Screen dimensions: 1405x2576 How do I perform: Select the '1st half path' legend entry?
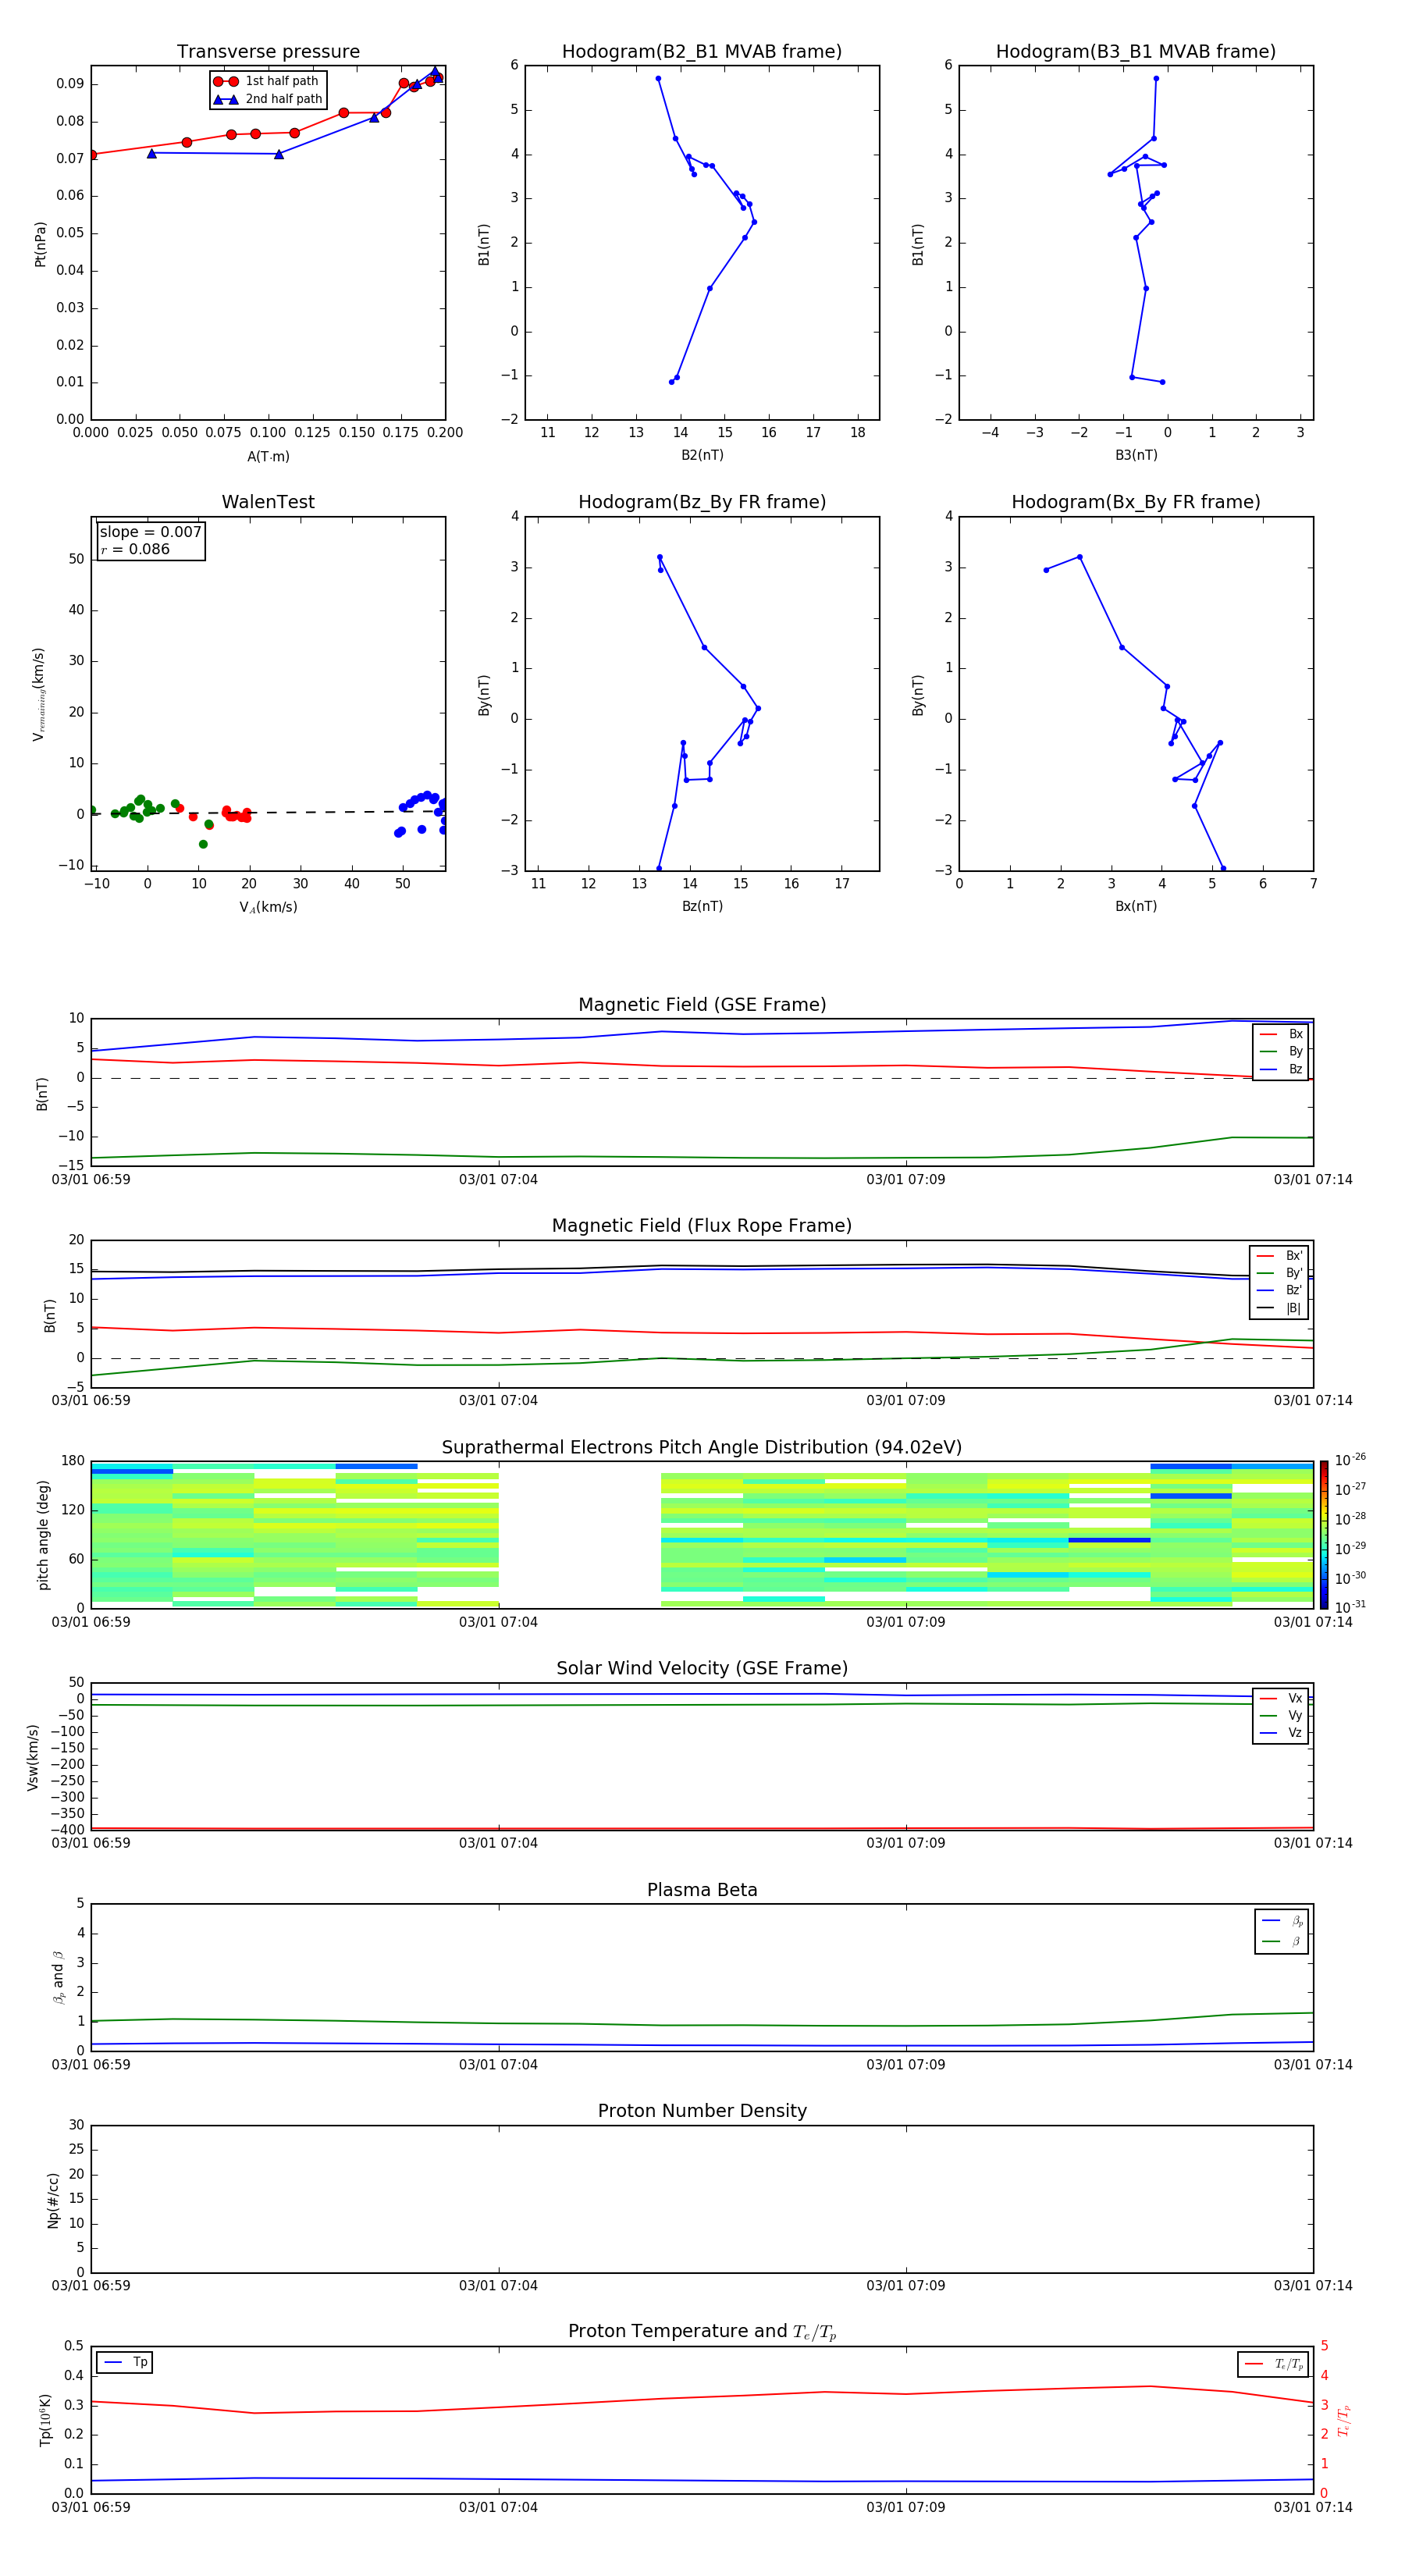point(267,81)
